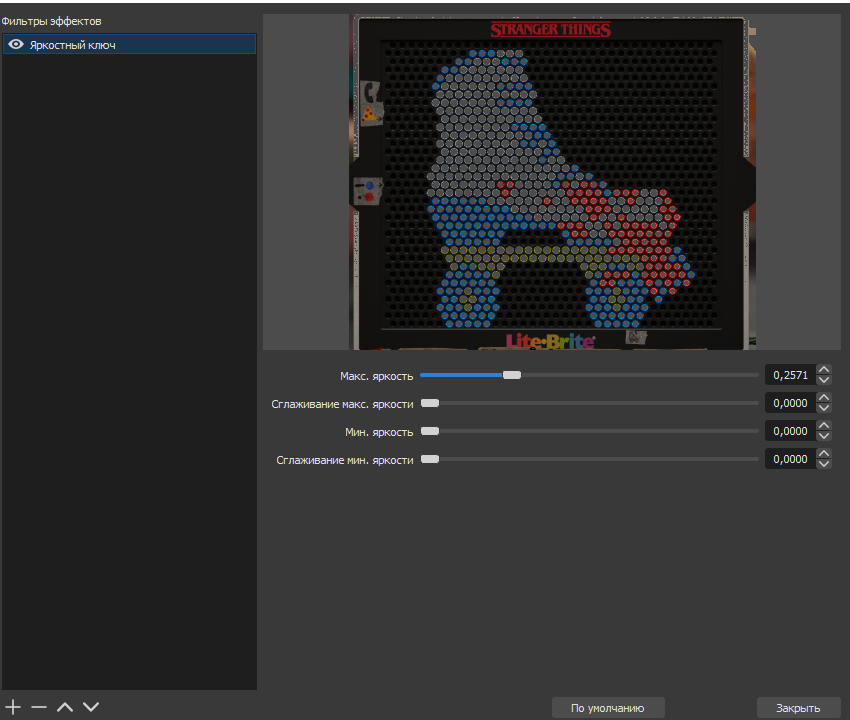The width and height of the screenshot is (850, 720).
Task: Increase Сглаживание мин. яркости with up spinner
Action: tap(824, 454)
